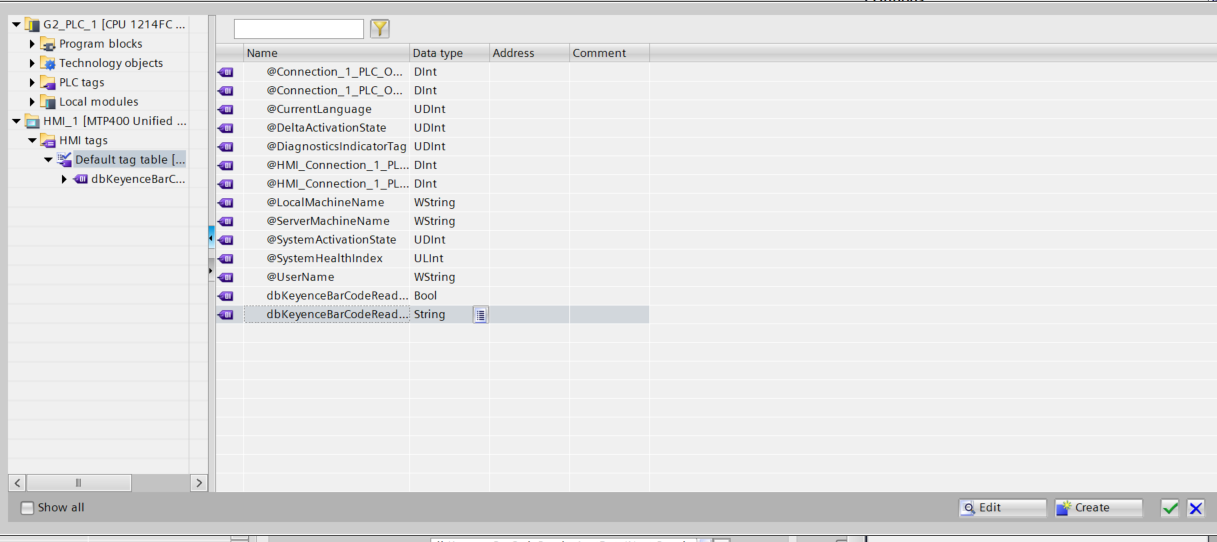Open data type selector in String row
Image resolution: width=1217 pixels, height=542 pixels.
click(480, 315)
